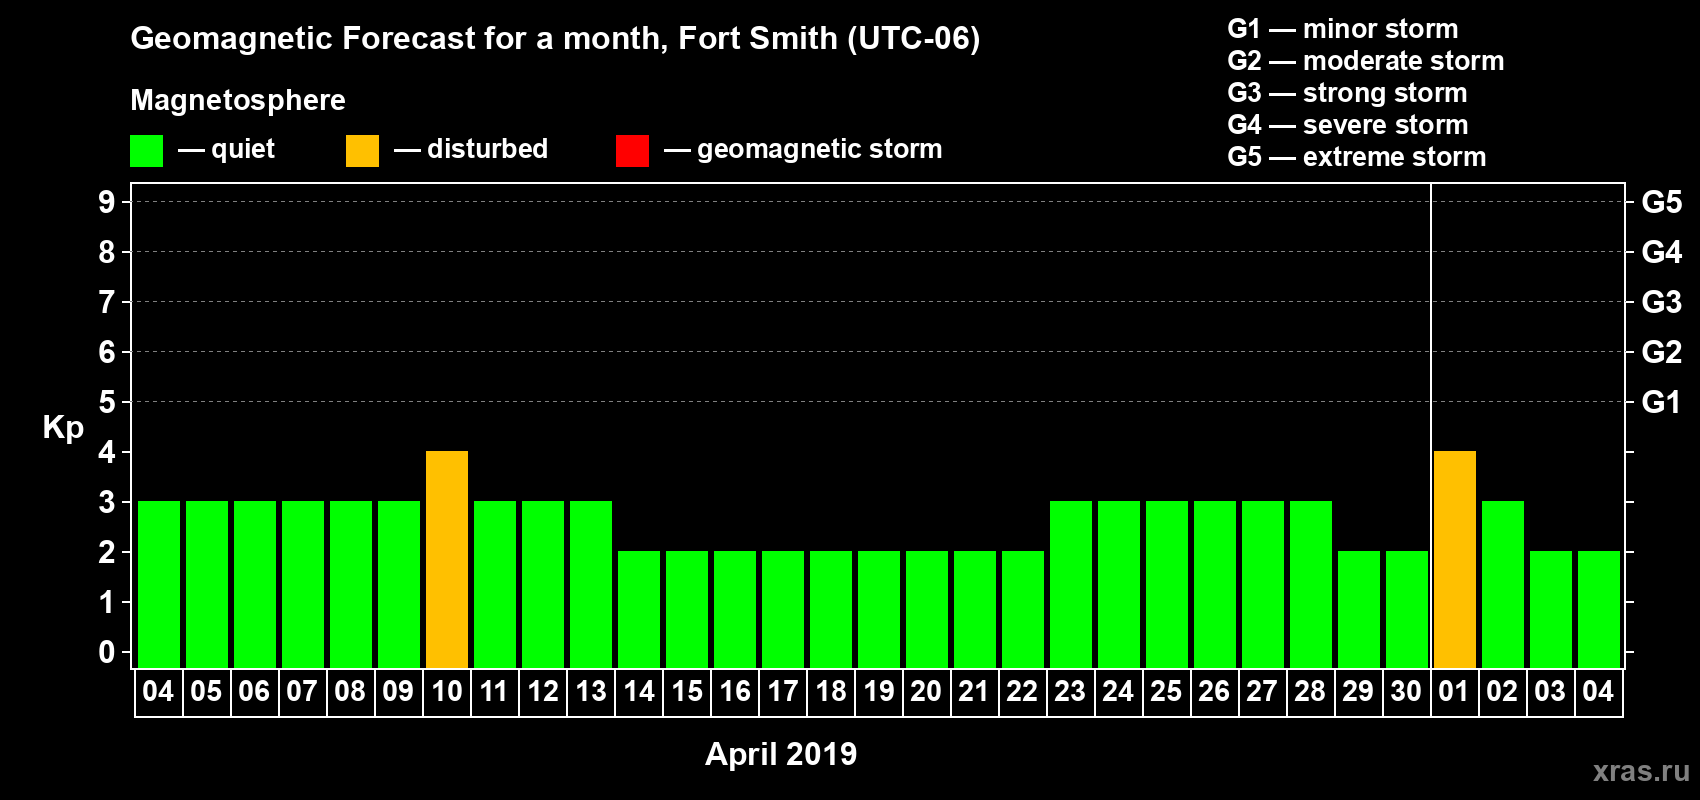
Task: Click the "G4 — severe storm" legend line
Action: tap(1348, 125)
